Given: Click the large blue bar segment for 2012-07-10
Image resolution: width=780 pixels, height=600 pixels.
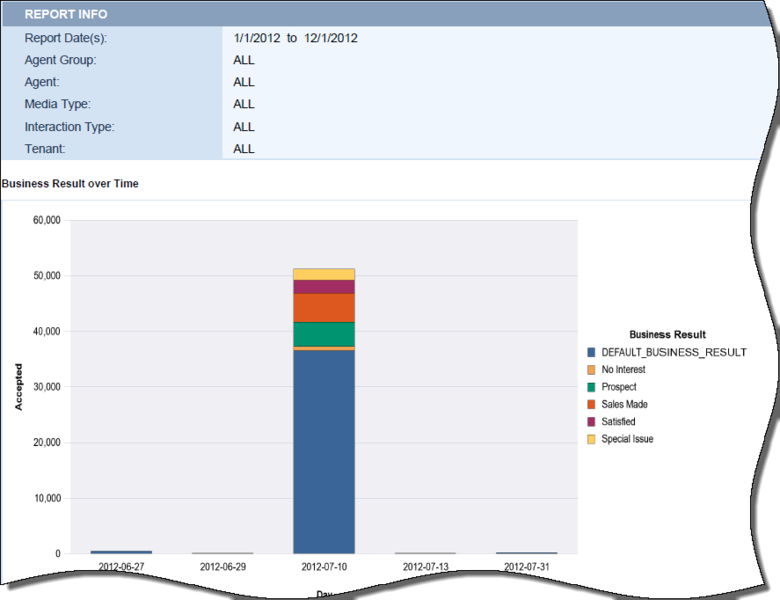Looking at the screenshot, I should pos(324,450).
